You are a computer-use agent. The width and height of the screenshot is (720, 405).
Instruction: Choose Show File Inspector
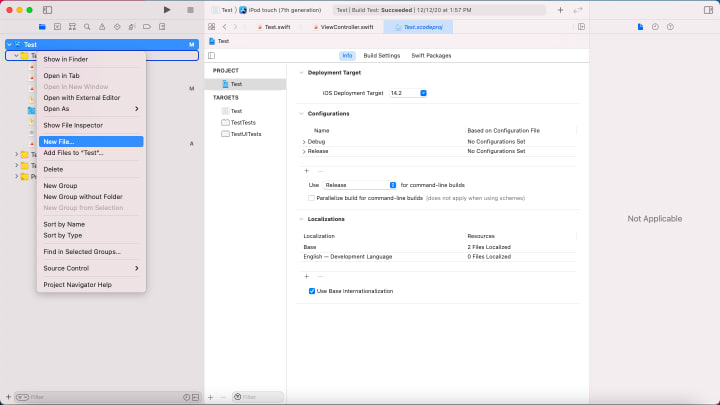(x=91, y=125)
